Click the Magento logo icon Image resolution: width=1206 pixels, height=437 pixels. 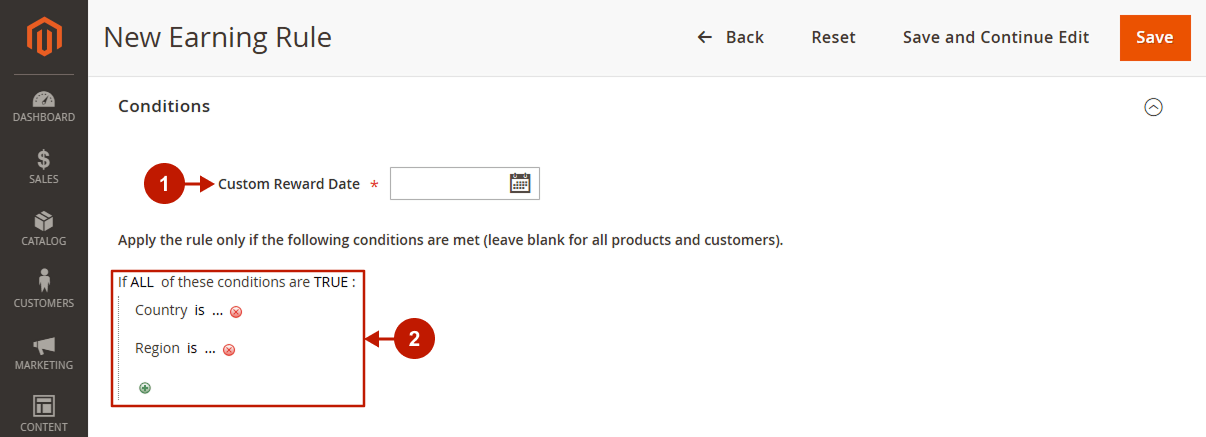44,38
